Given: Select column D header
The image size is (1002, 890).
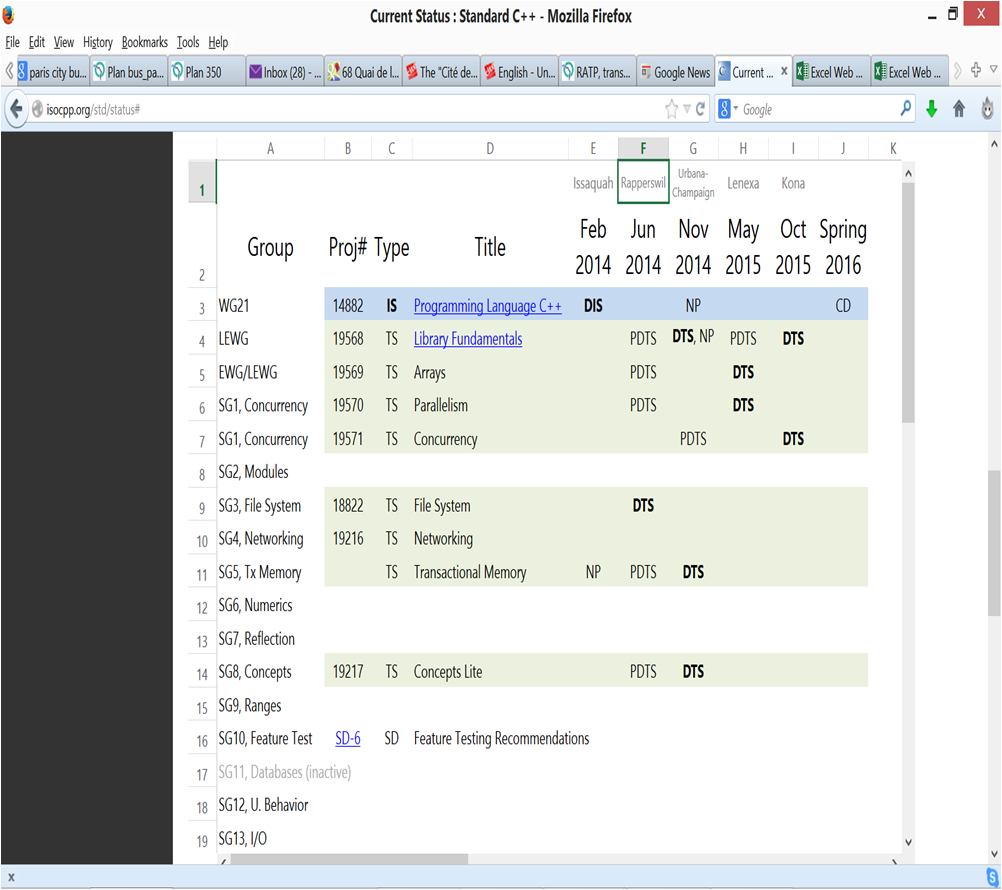Looking at the screenshot, I should 489,148.
